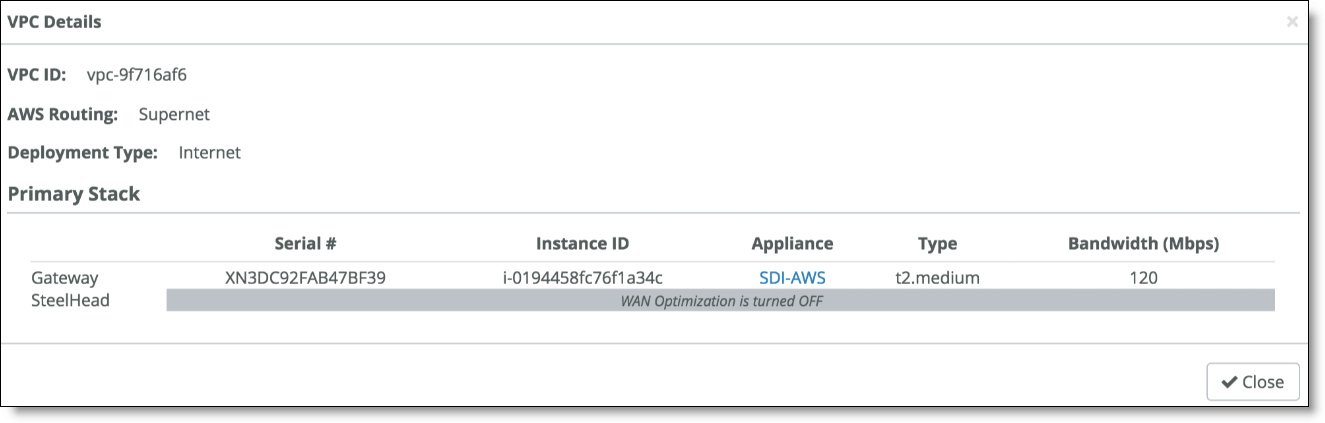Select the t2.medium type value
The width and height of the screenshot is (1325, 423).
[937, 278]
